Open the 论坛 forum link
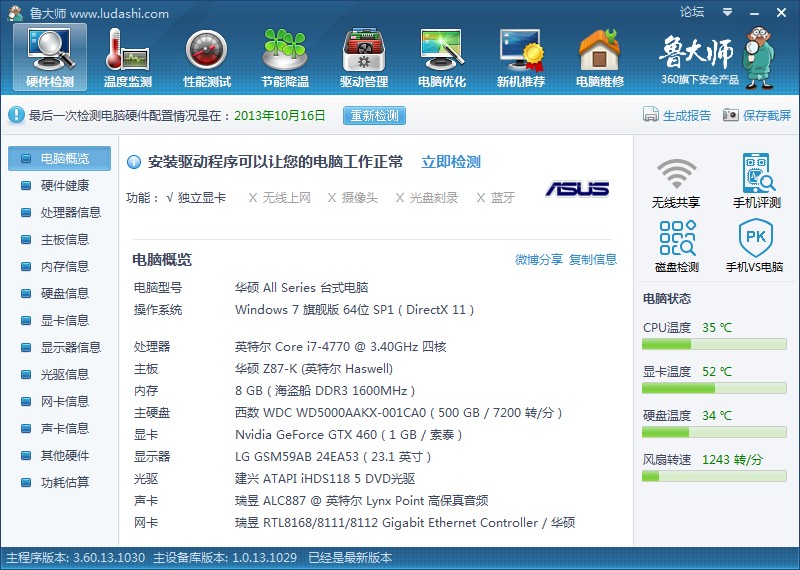The height and width of the screenshot is (570, 800). click(692, 12)
